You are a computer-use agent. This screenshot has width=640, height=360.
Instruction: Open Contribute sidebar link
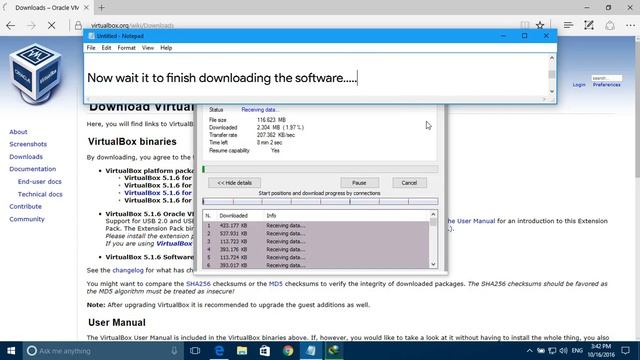point(25,207)
